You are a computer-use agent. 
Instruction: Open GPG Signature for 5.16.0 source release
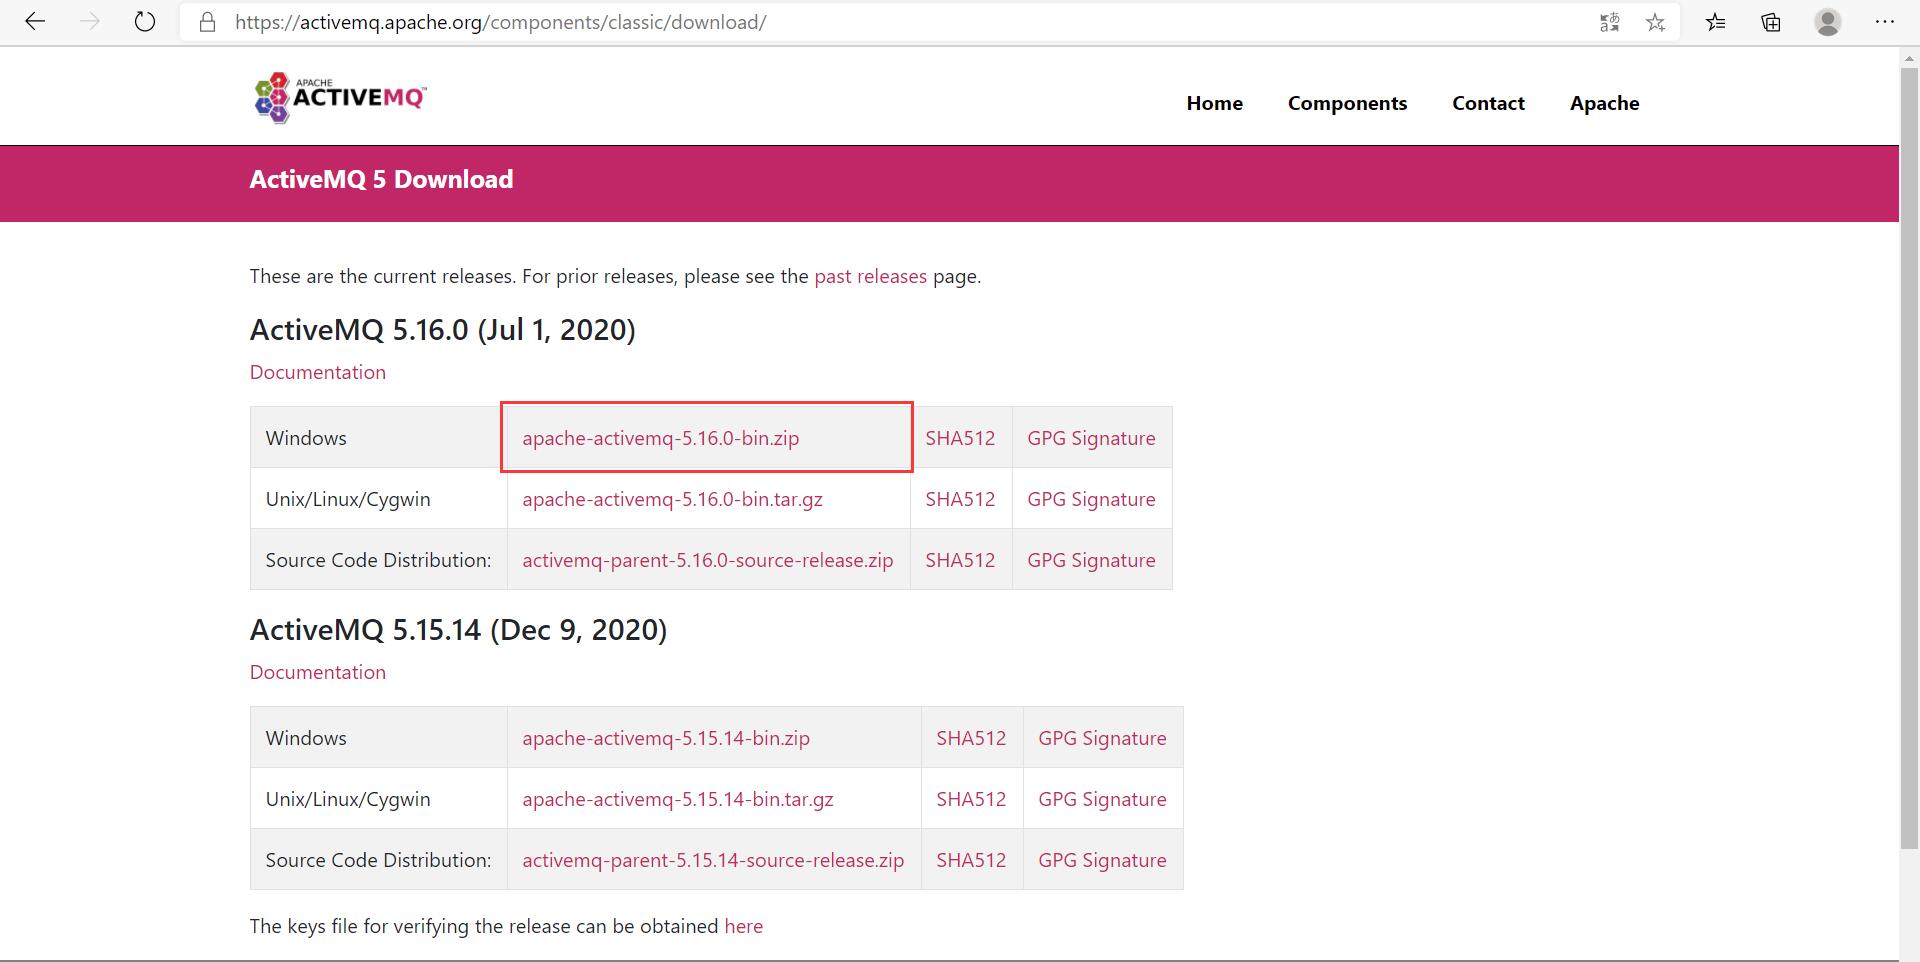click(x=1091, y=560)
